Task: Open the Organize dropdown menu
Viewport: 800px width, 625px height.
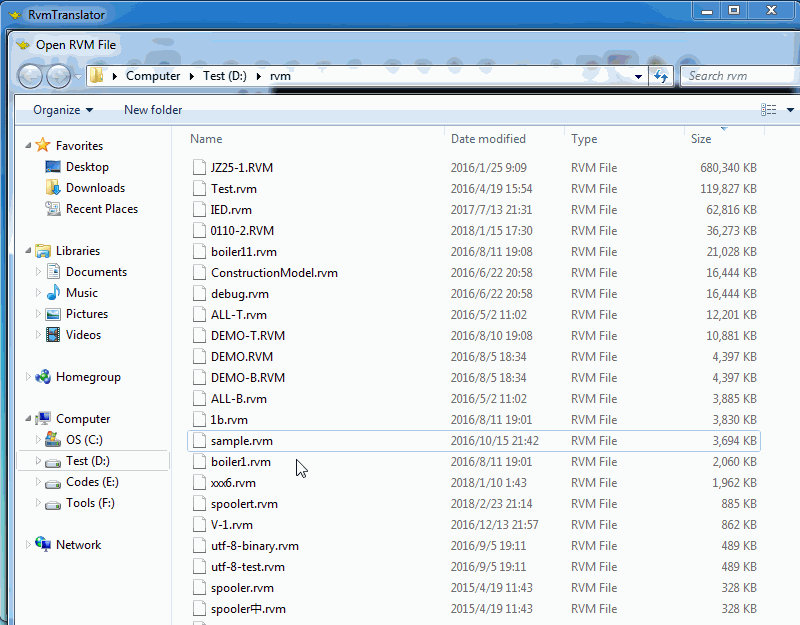Action: 62,110
